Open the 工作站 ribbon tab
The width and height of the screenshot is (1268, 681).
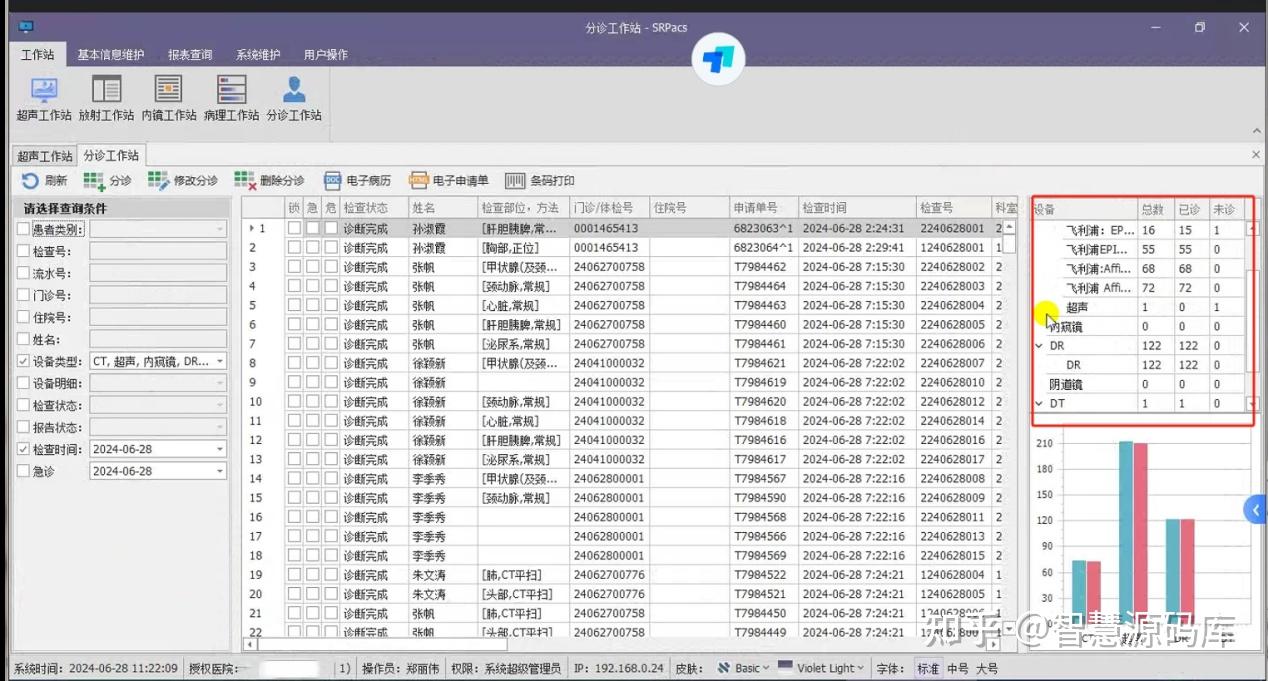tap(38, 55)
